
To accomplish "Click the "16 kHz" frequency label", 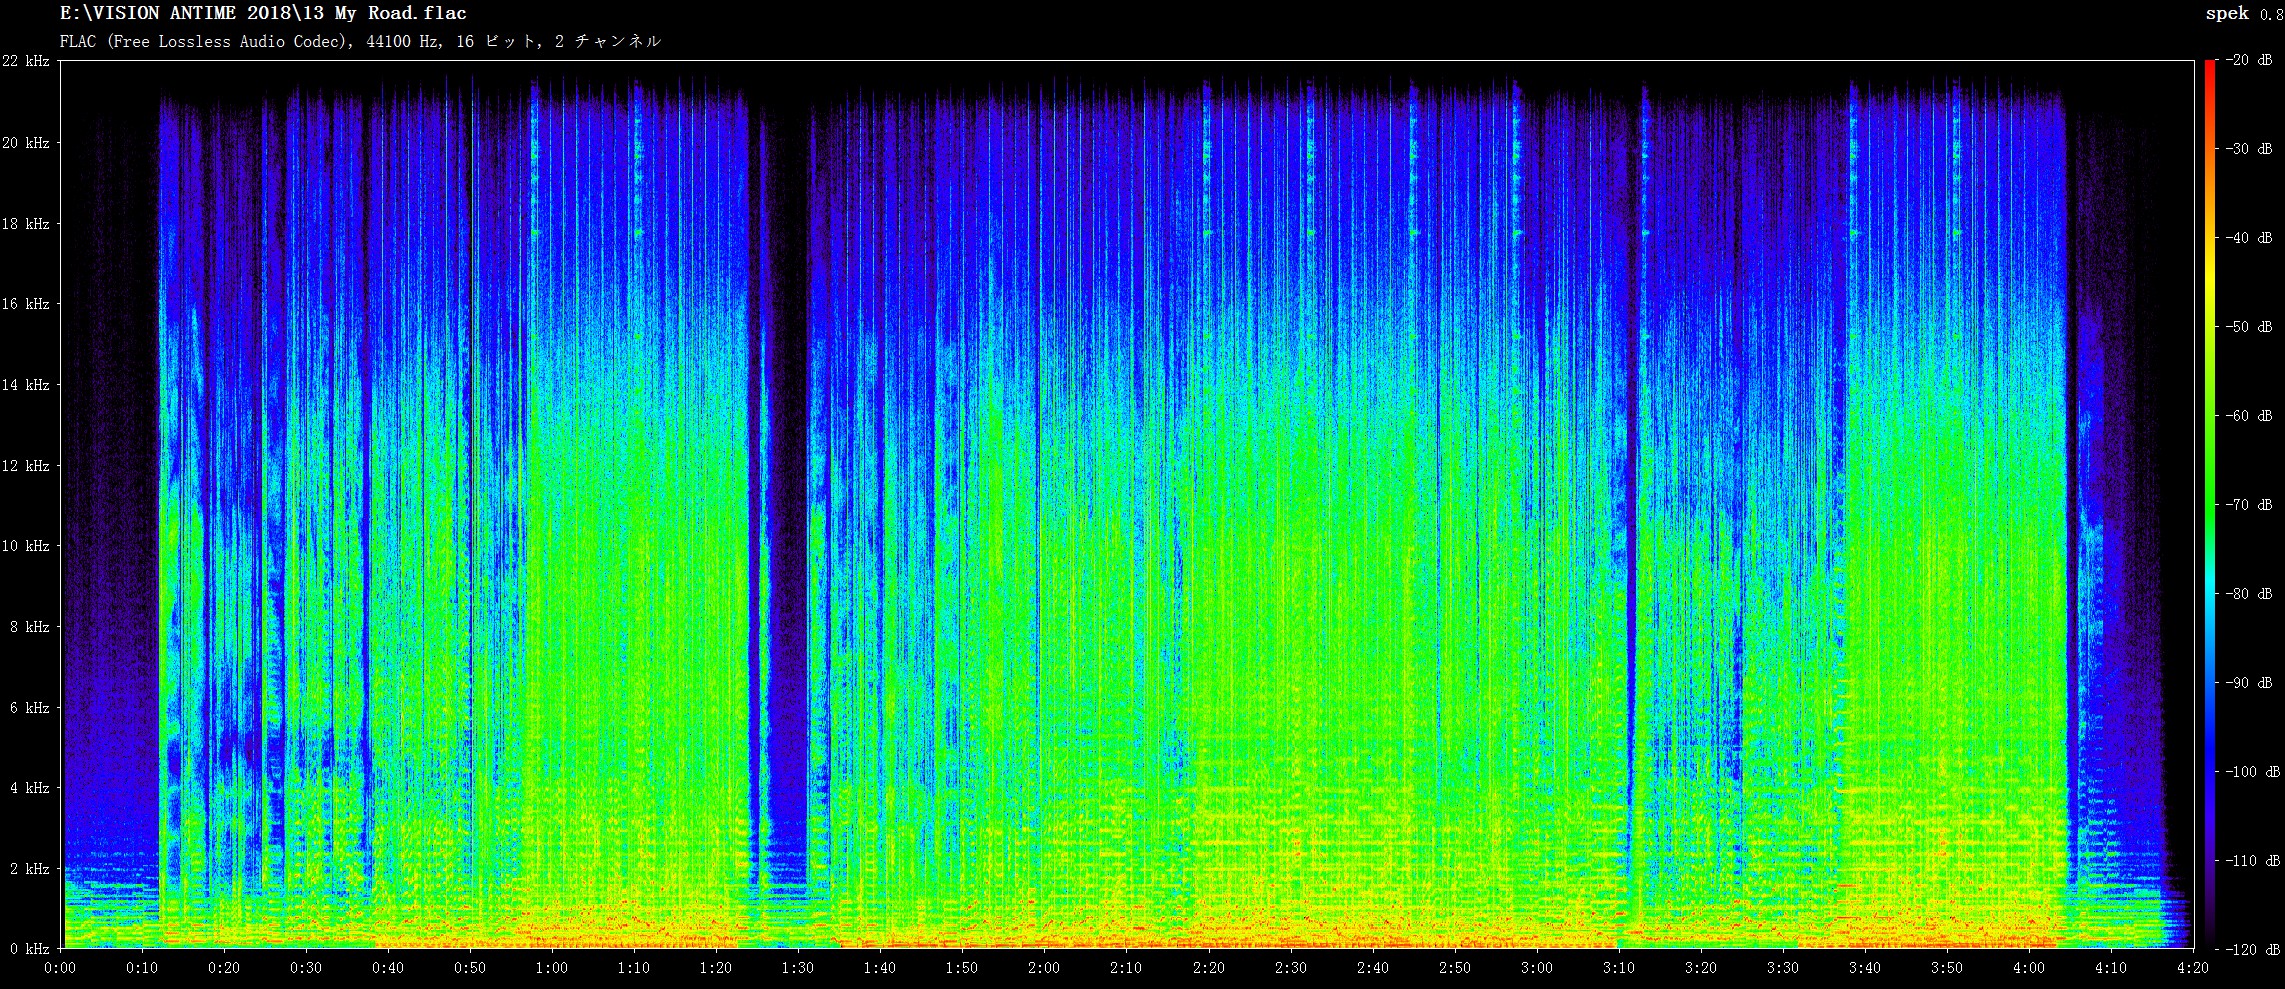I will (25, 304).
